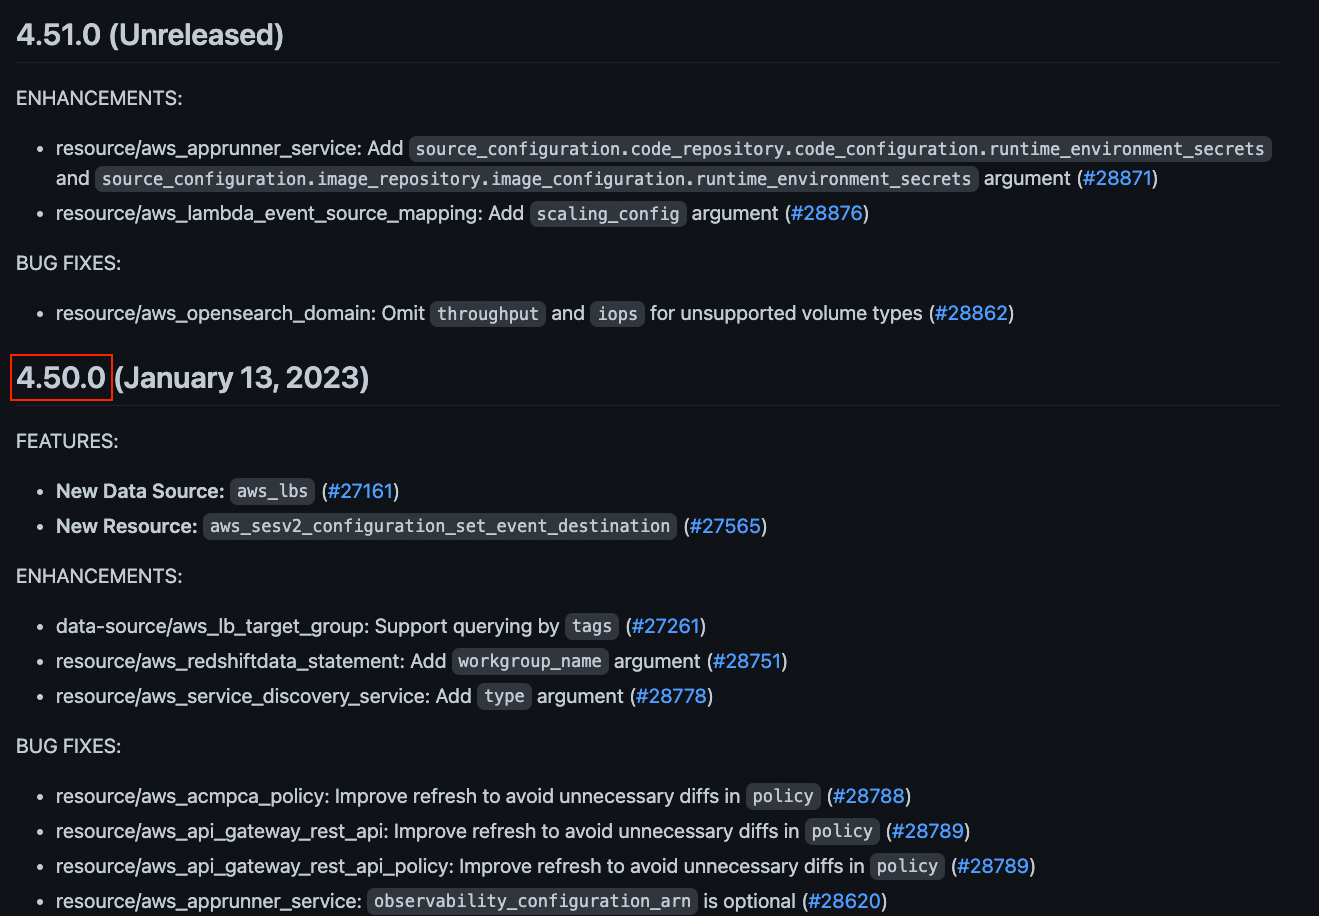Open pull request link #28876
Viewport: 1319px width, 916px height.
pos(827,214)
